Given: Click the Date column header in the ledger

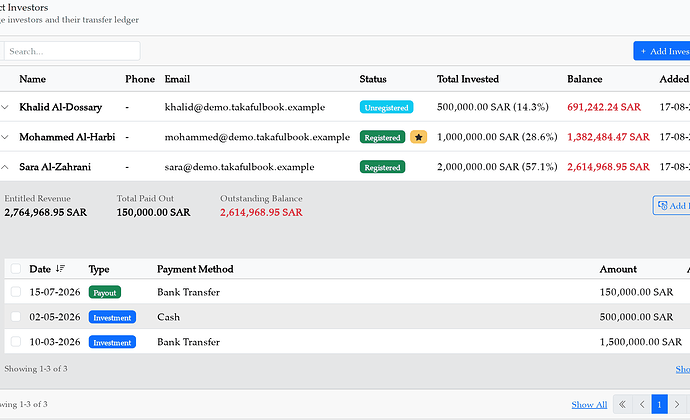Looking at the screenshot, I should pyautogui.click(x=40, y=269).
